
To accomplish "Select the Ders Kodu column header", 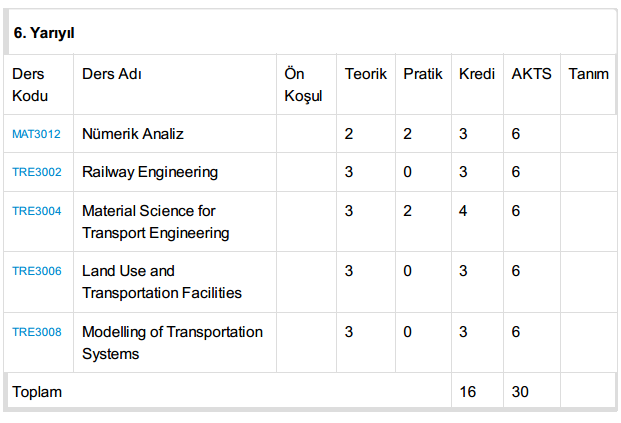I will (x=29, y=85).
